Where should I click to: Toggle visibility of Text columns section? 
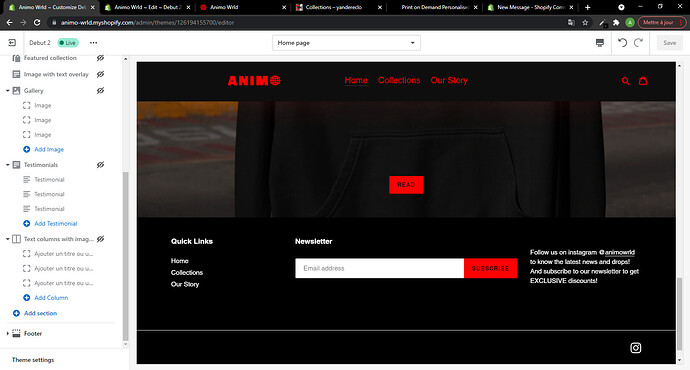pyautogui.click(x=100, y=239)
